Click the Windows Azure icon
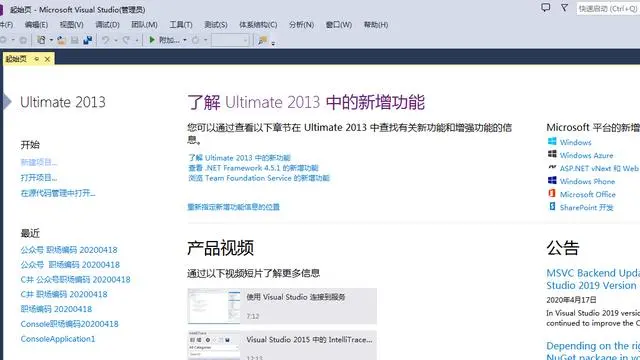Image resolution: width=640 pixels, height=360 pixels. point(552,154)
